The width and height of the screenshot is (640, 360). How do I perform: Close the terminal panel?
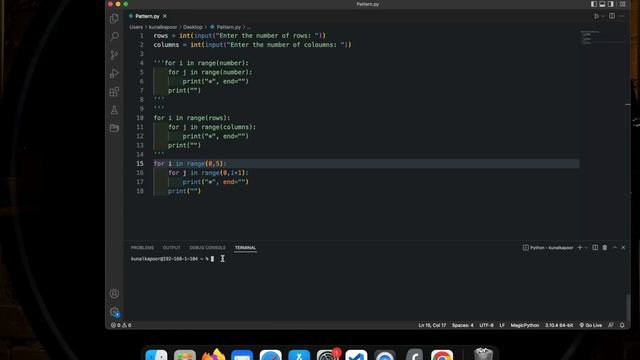point(623,247)
